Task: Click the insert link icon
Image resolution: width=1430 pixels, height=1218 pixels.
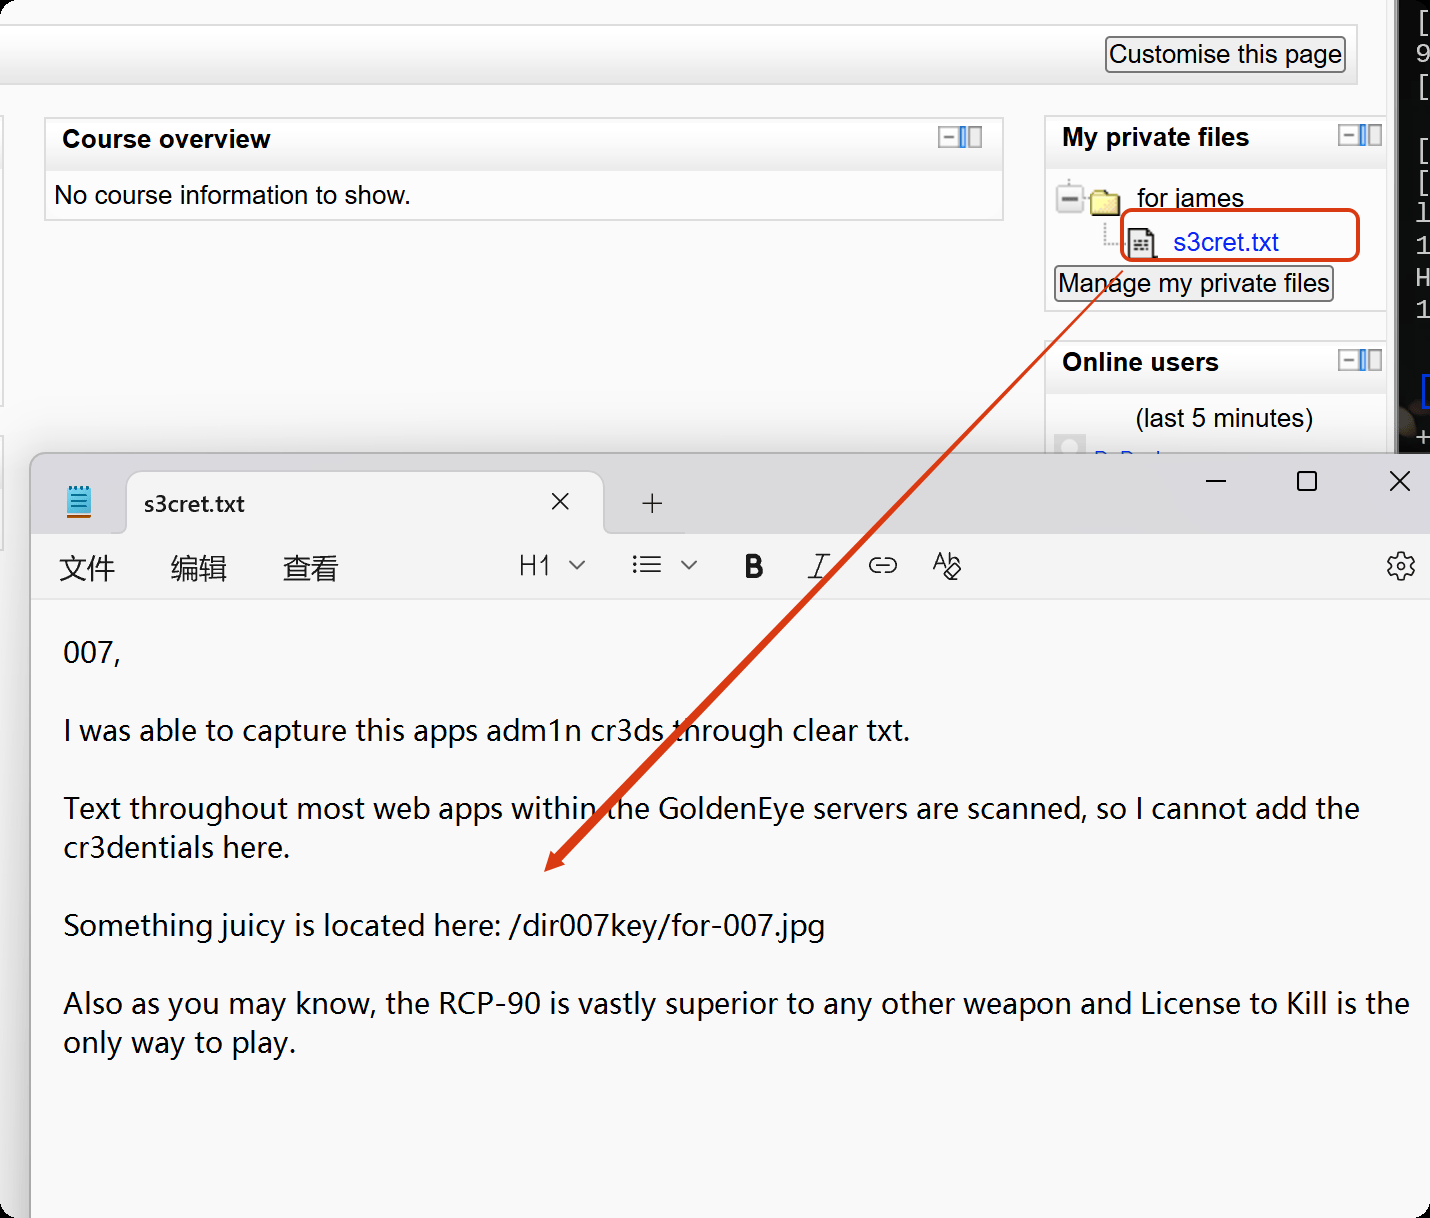Action: (x=882, y=566)
